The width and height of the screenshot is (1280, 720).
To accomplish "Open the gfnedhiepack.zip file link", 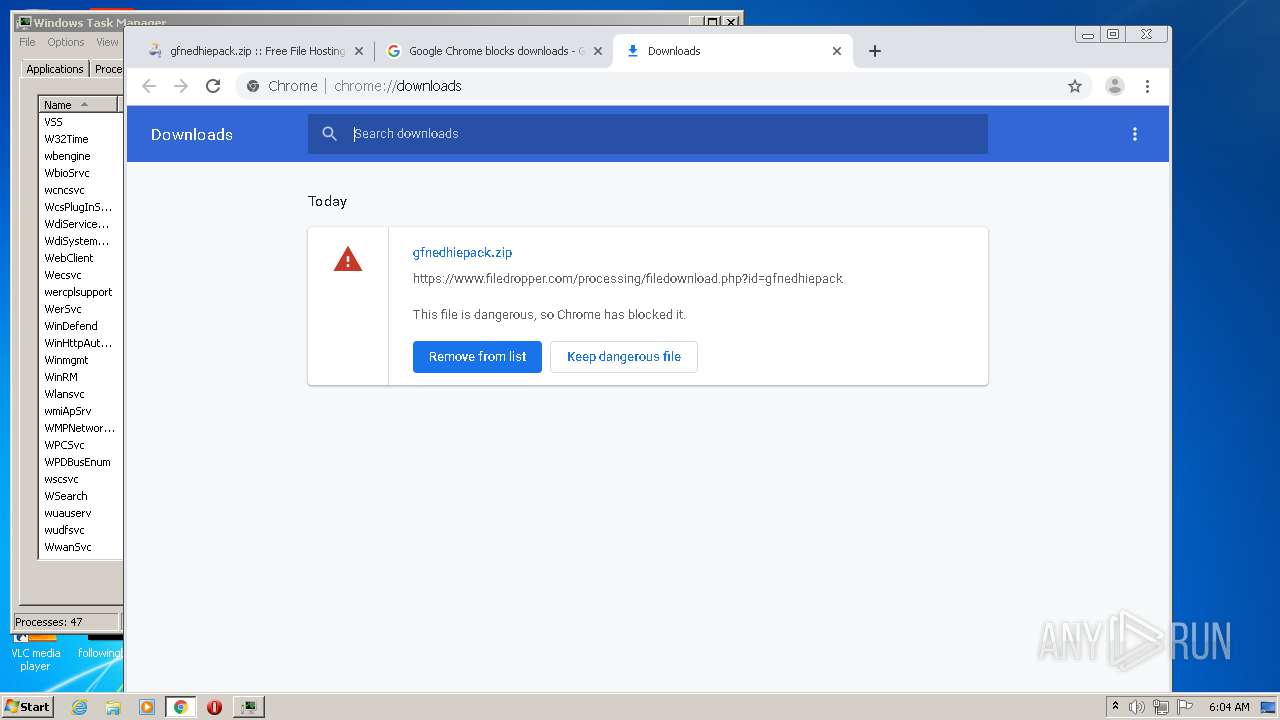I will coord(462,253).
